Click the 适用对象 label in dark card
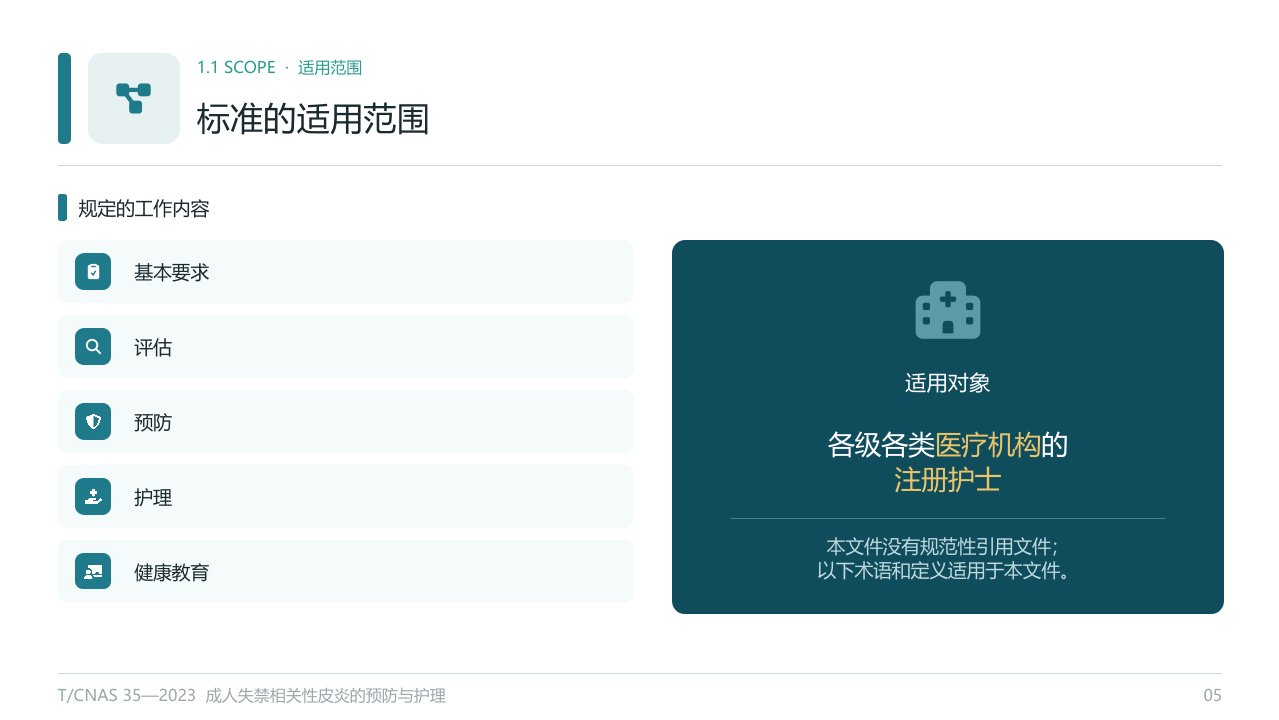Screen dimensions: 1279x720 tap(948, 383)
